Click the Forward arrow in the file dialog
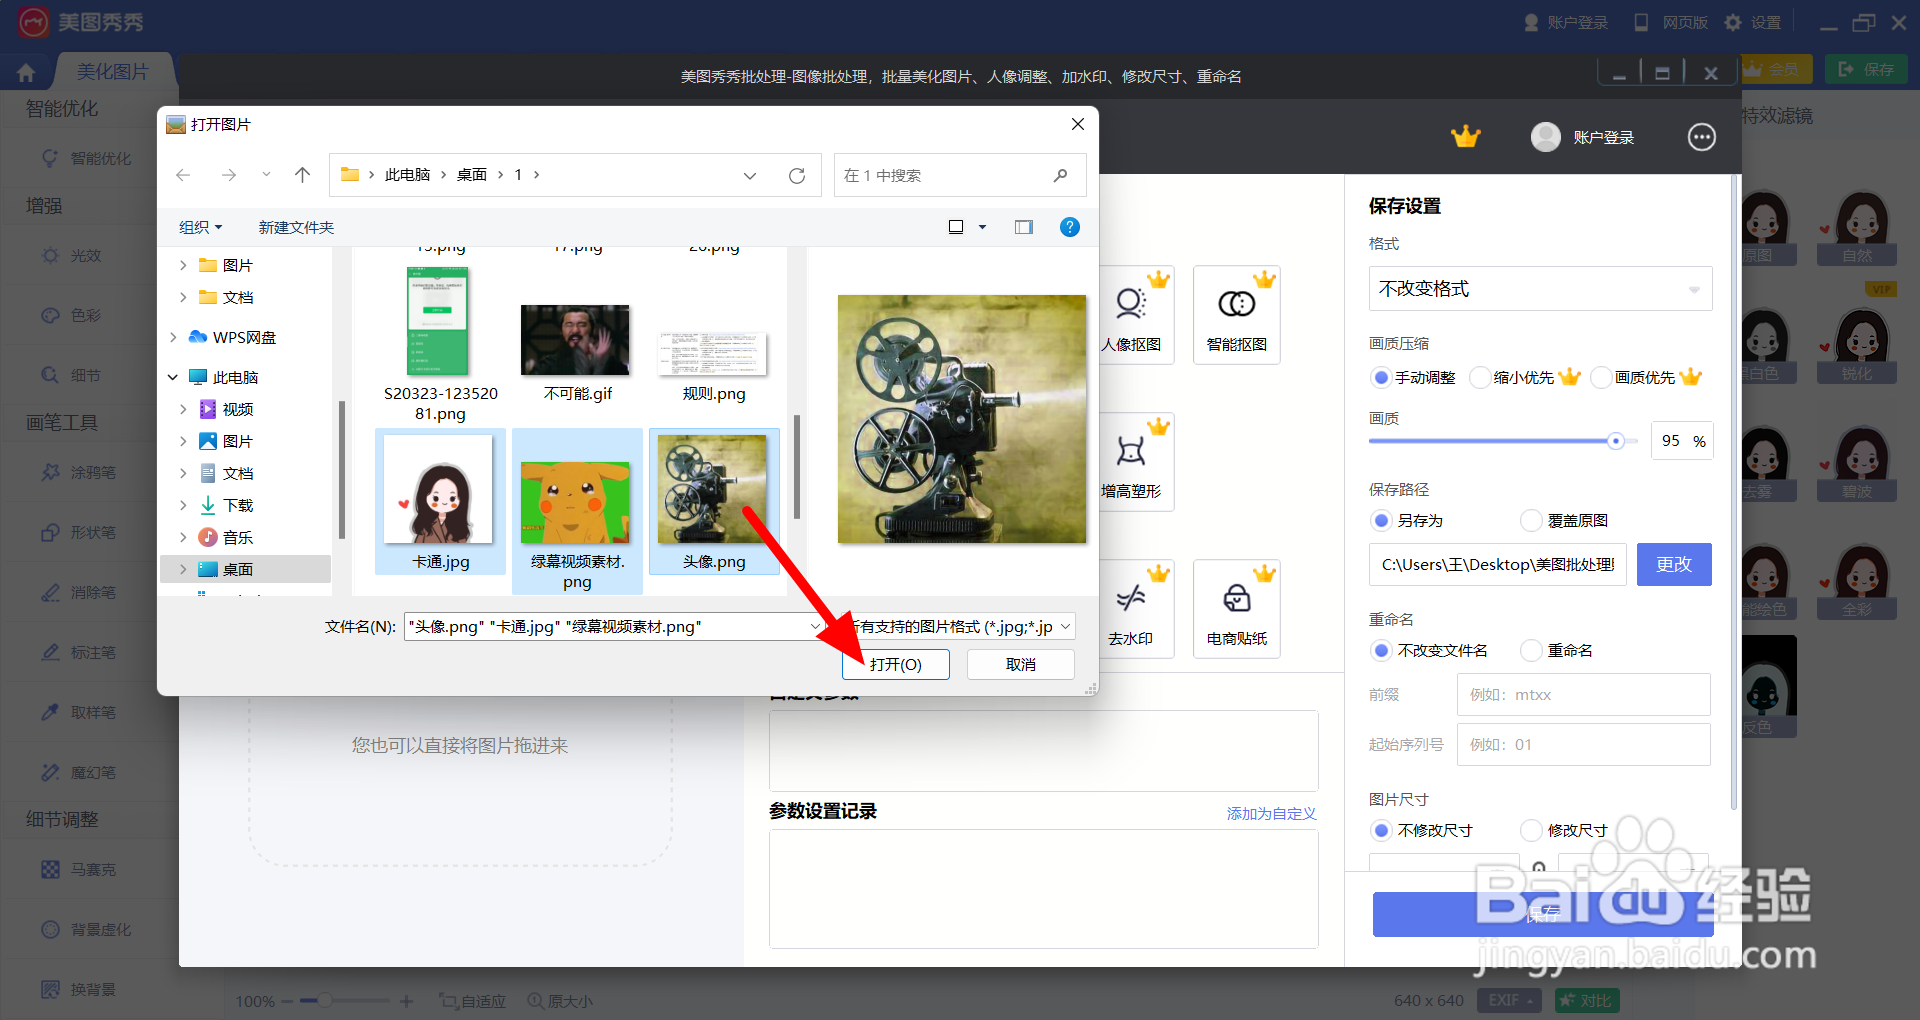The width and height of the screenshot is (1920, 1020). [x=229, y=175]
